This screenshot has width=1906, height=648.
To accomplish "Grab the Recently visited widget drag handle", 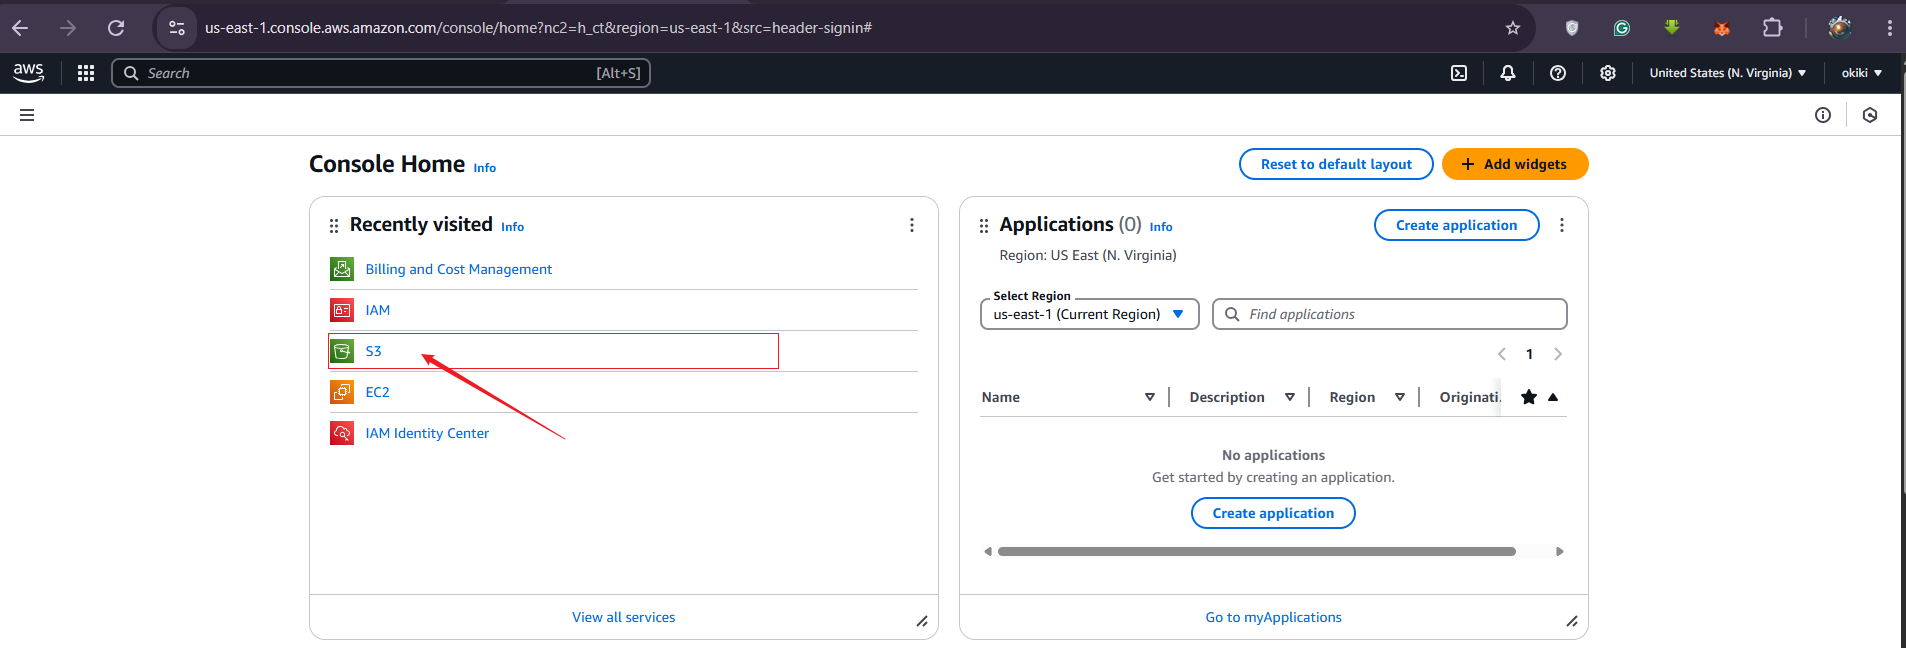I will tap(334, 226).
